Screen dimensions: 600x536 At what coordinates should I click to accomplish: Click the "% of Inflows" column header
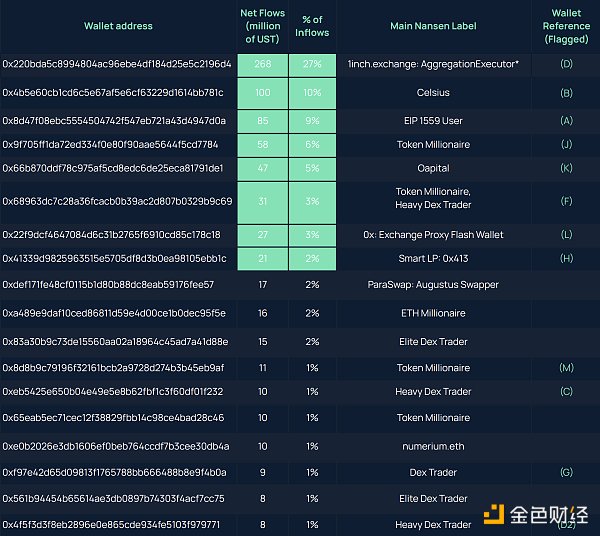click(x=312, y=26)
